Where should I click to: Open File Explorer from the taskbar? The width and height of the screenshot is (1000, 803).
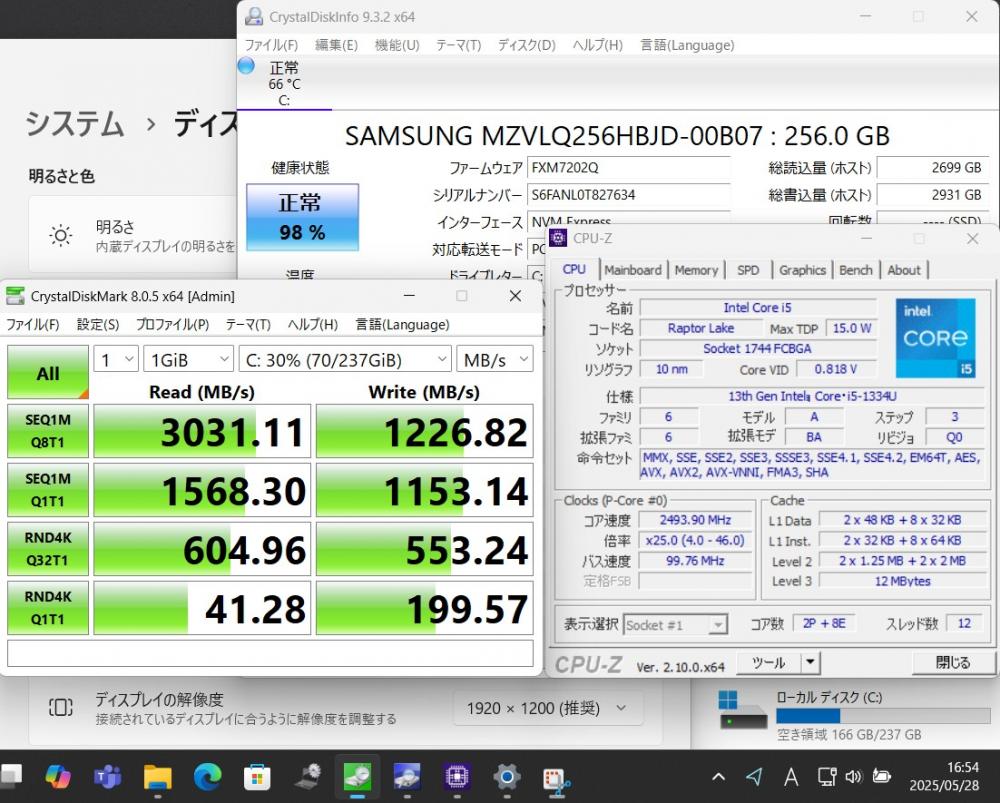click(158, 777)
